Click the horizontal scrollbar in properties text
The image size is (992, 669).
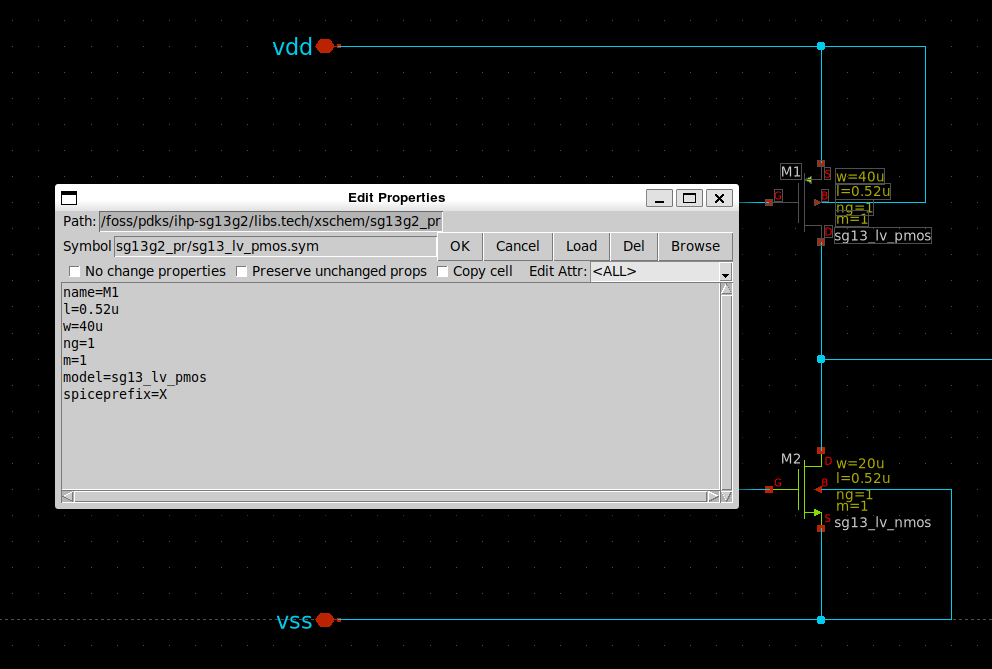(390, 496)
